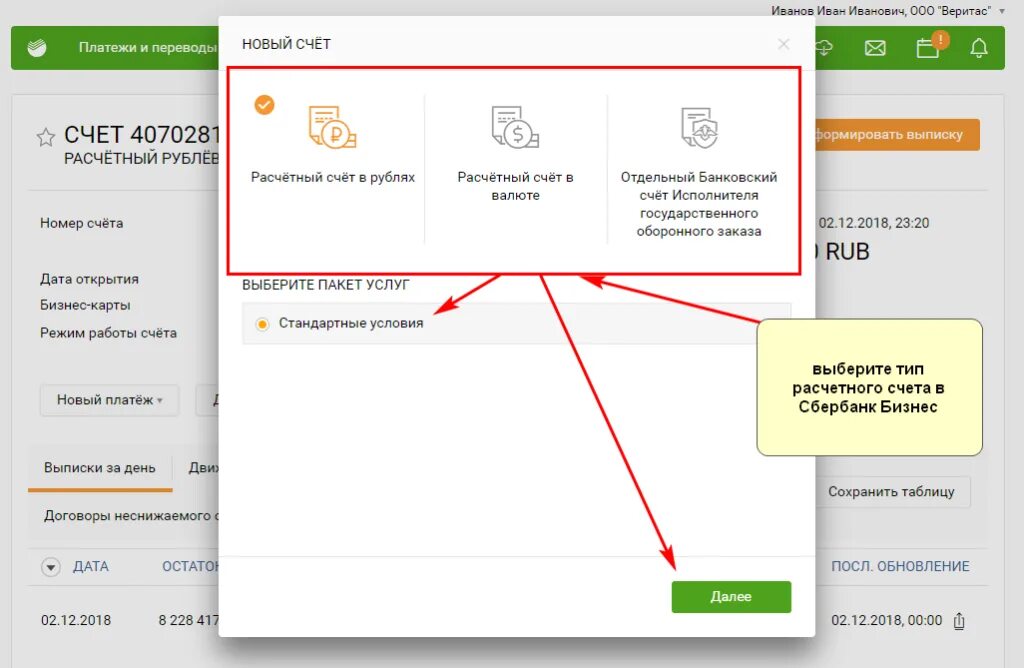Click the 02.12.2018 date cell
The width and height of the screenshot is (1024, 668).
point(76,620)
